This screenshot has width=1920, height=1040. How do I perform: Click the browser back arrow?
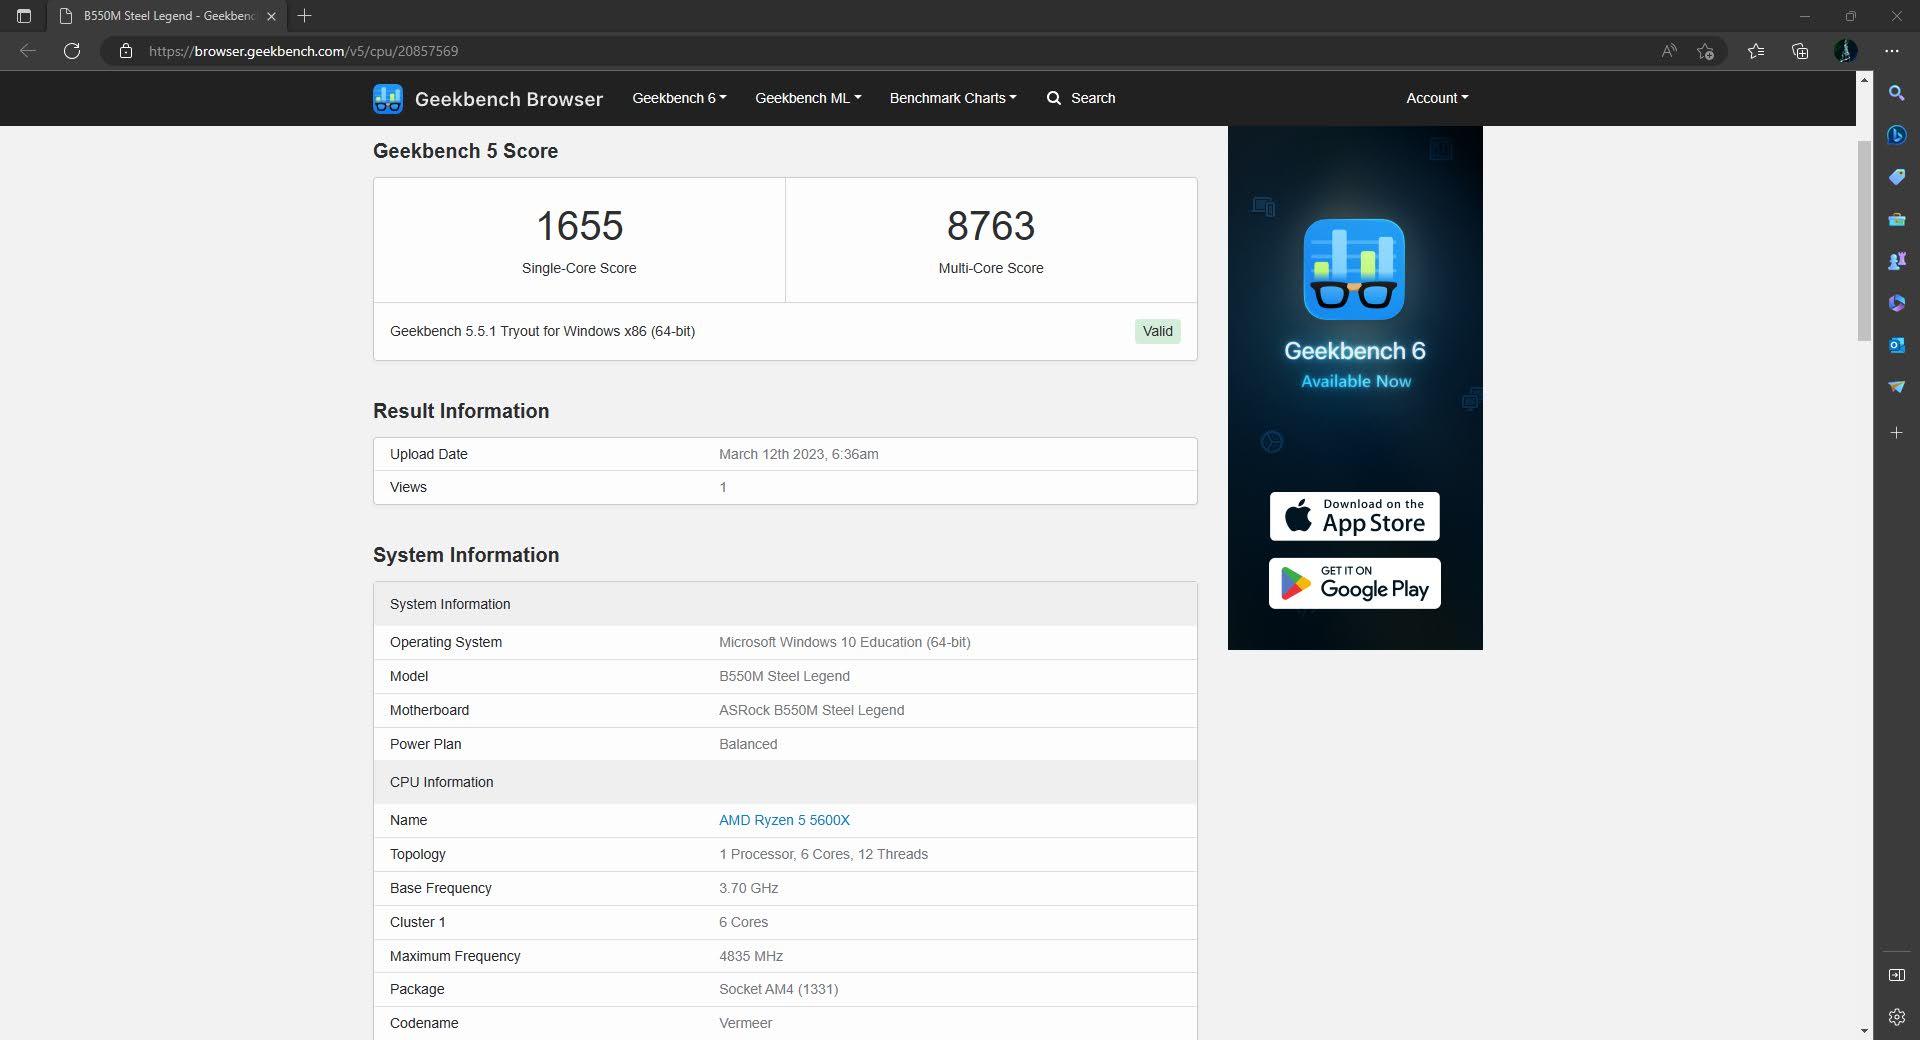coord(28,51)
